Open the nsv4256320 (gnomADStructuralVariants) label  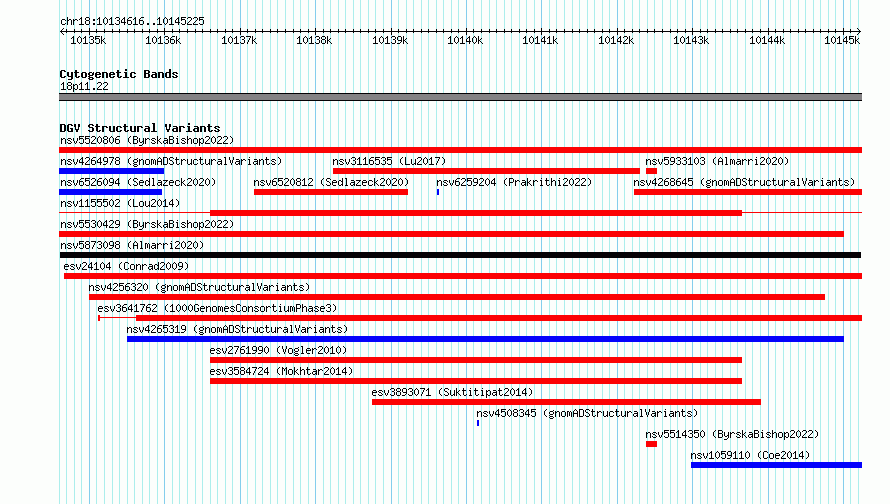click(x=199, y=287)
